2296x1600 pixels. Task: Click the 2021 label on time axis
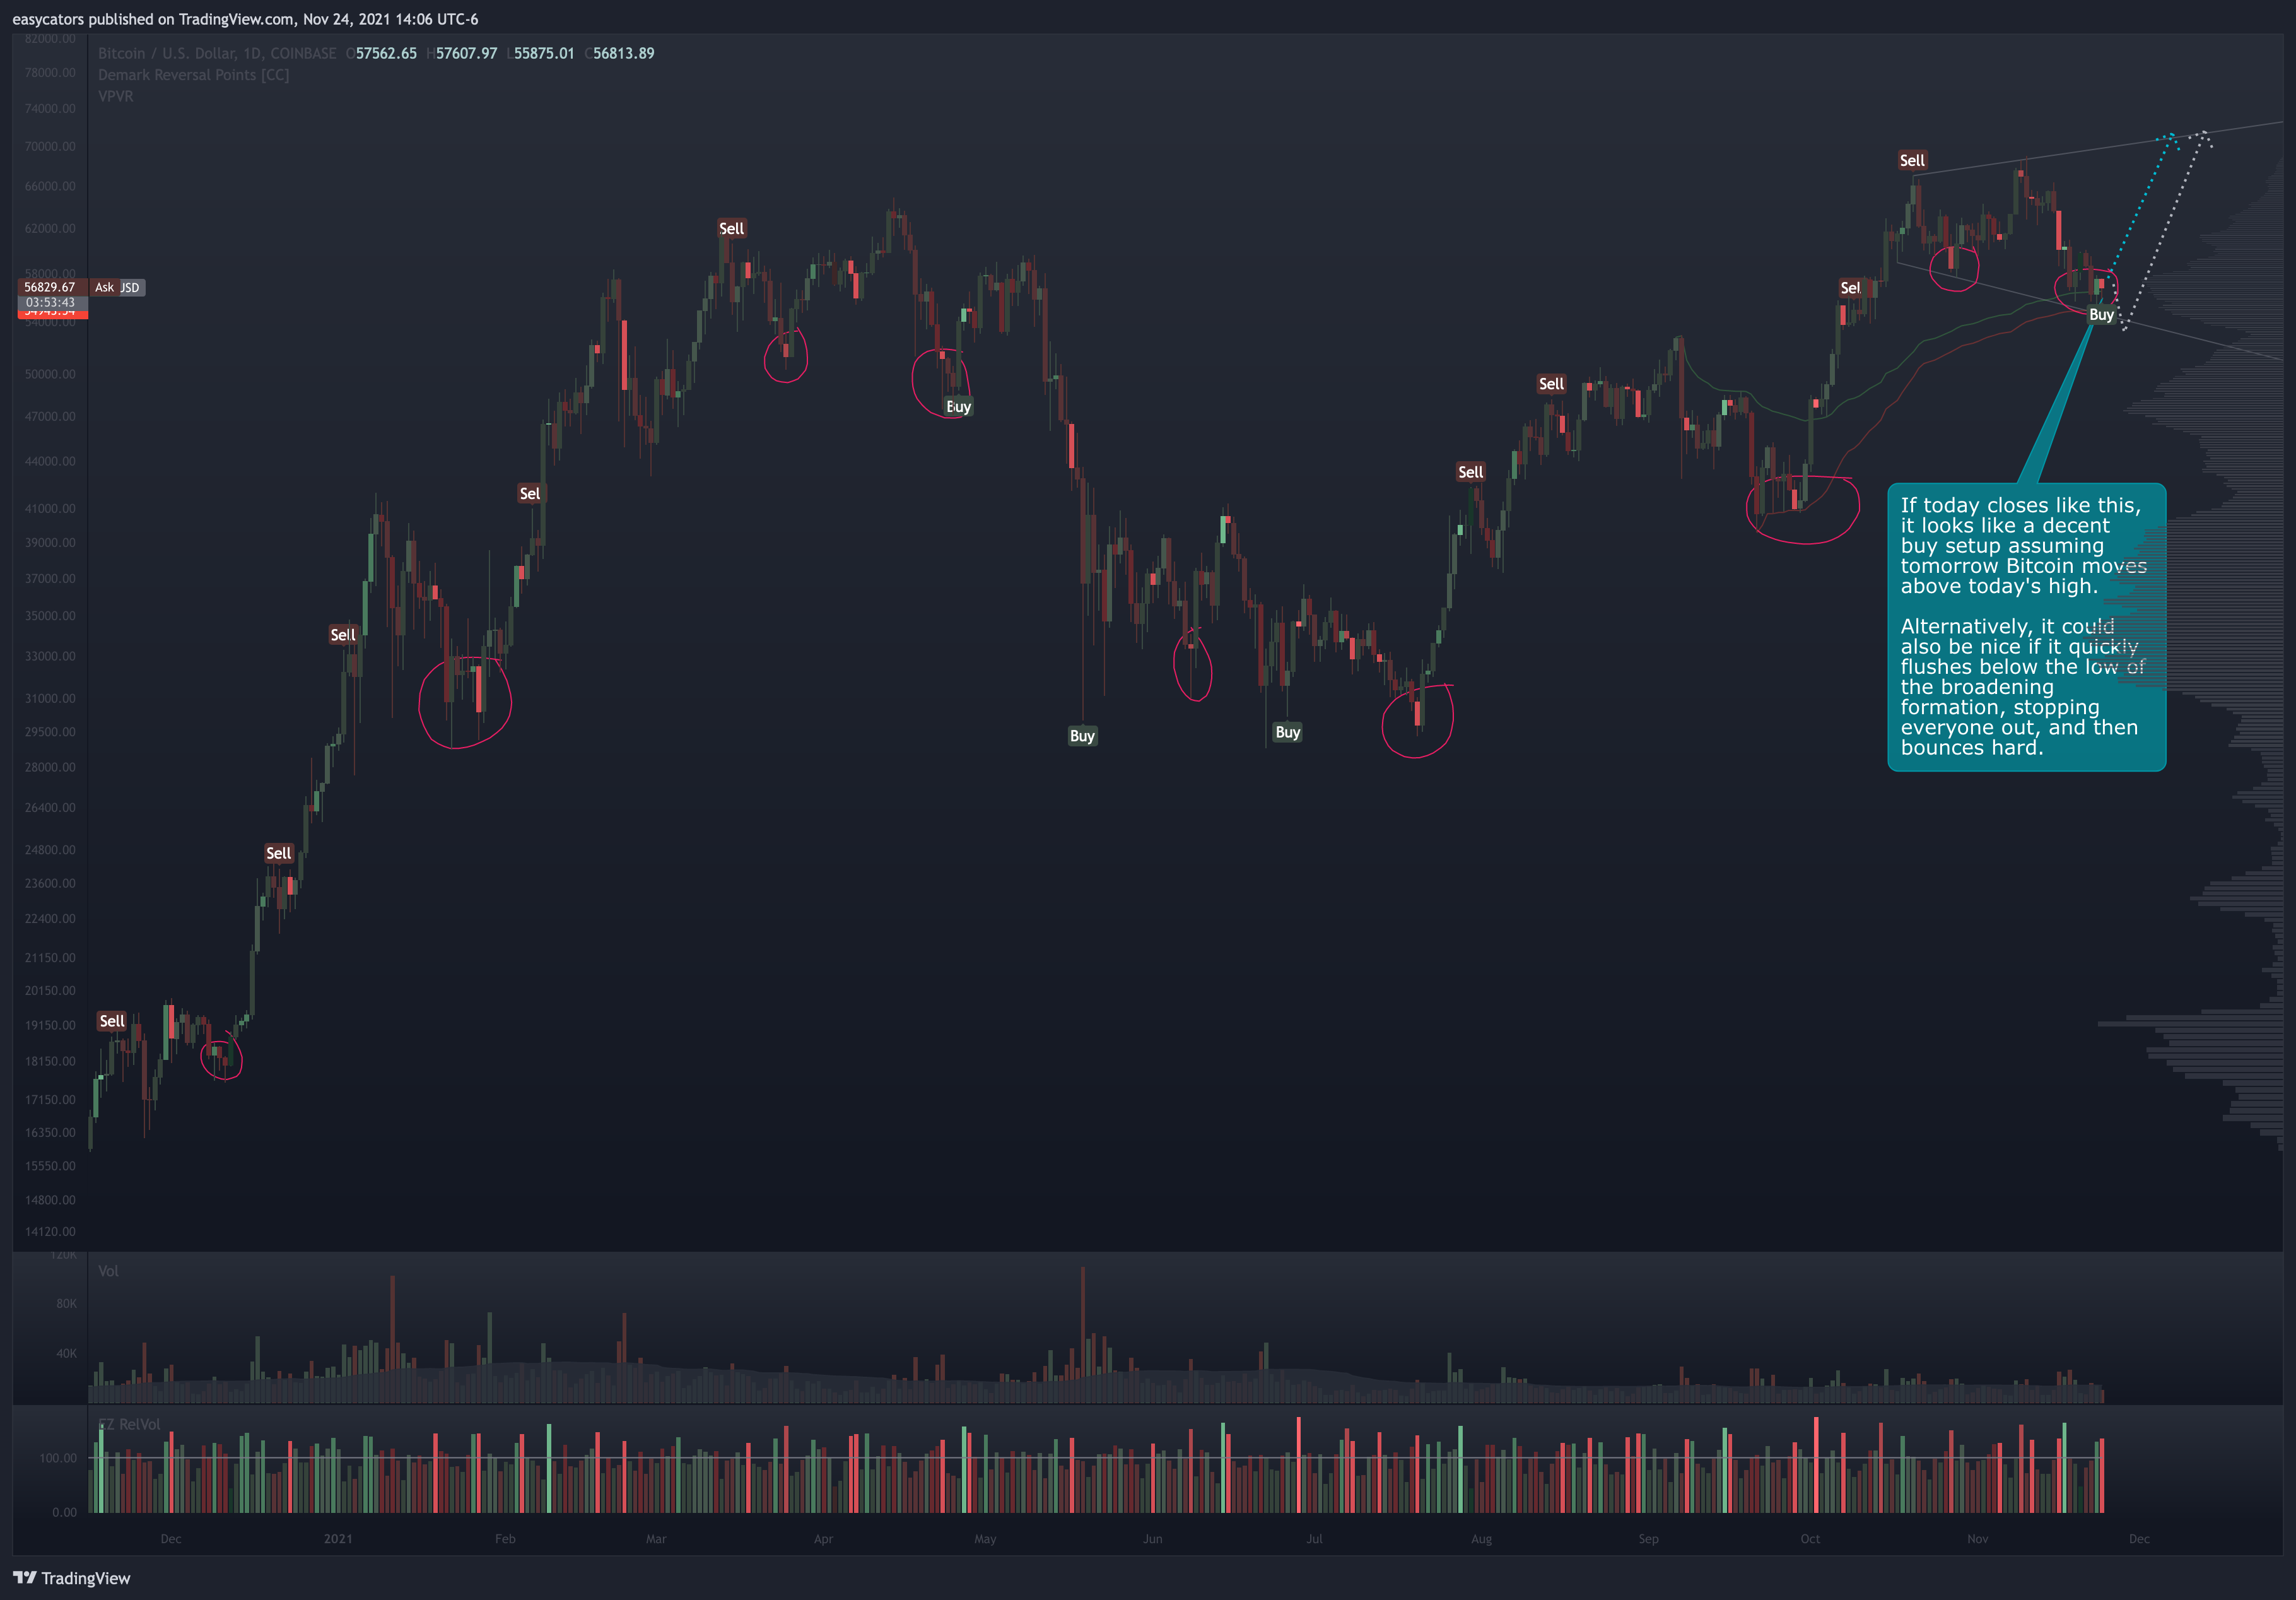338,1539
